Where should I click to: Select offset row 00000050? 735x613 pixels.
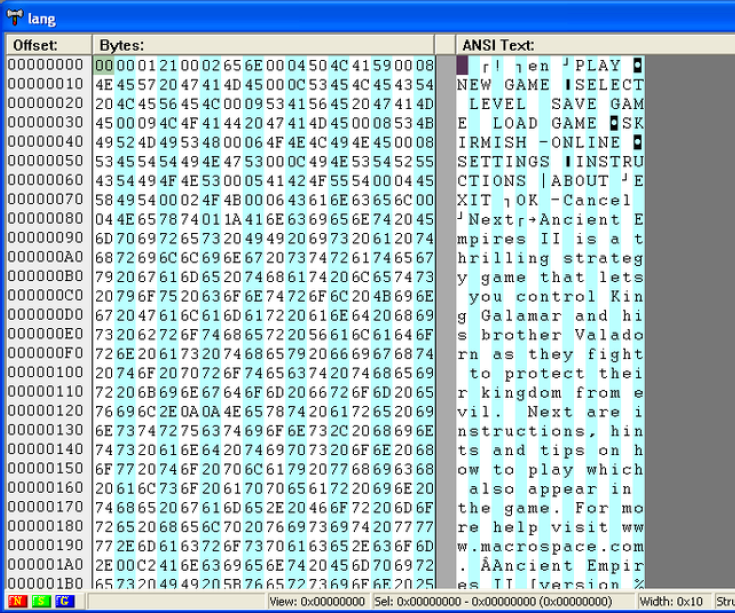pyautogui.click(x=45, y=160)
